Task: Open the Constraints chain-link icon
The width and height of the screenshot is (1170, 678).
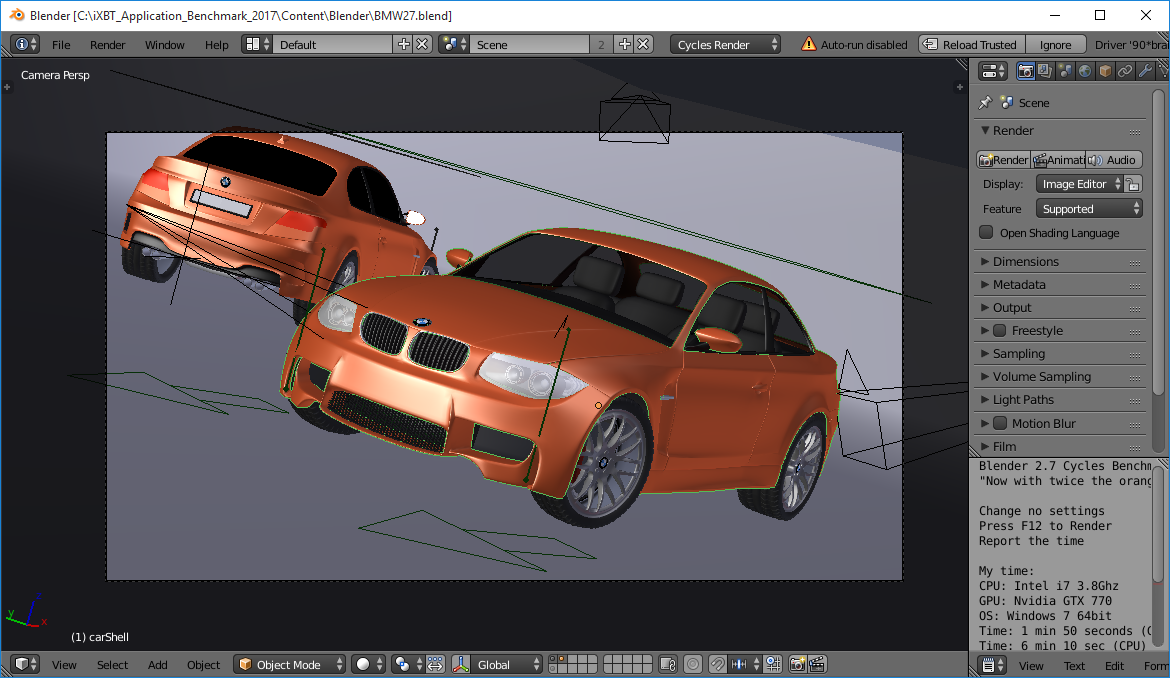Action: click(1124, 71)
